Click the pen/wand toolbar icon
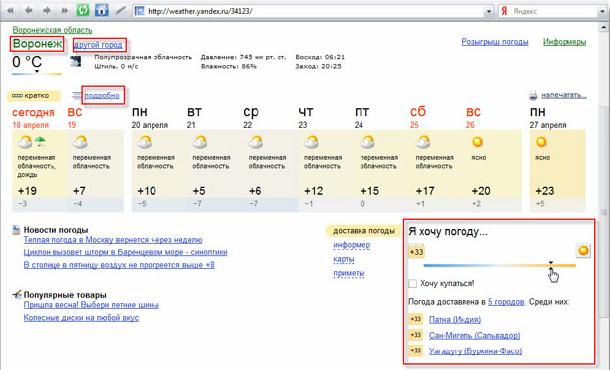Screen dimensions: 610x370 click(121, 11)
